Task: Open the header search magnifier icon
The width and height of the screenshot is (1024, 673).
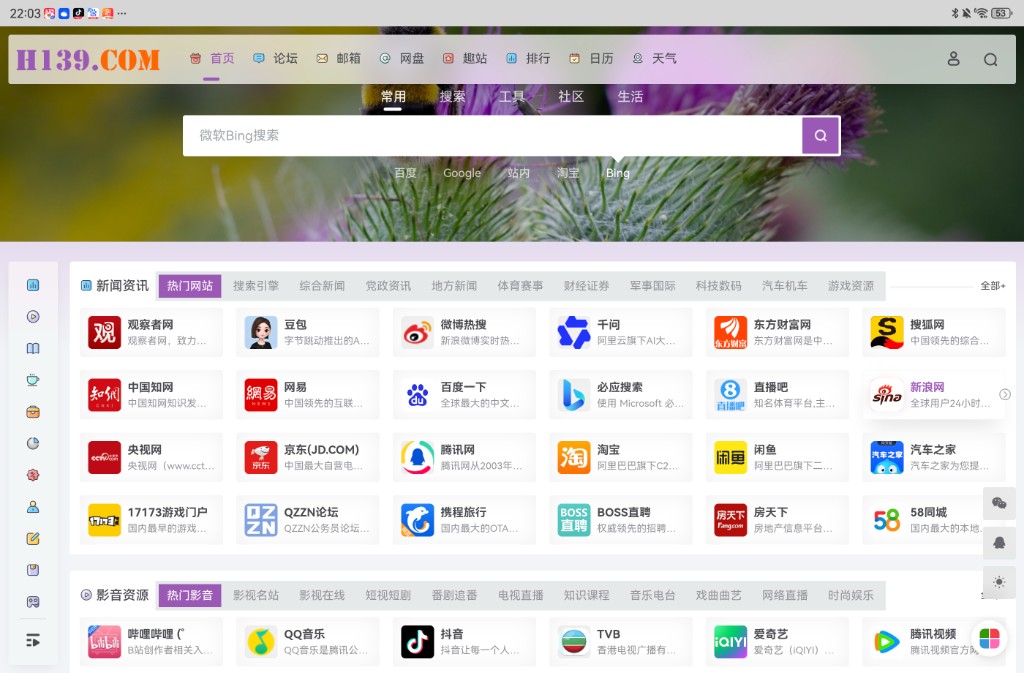Action: (991, 59)
